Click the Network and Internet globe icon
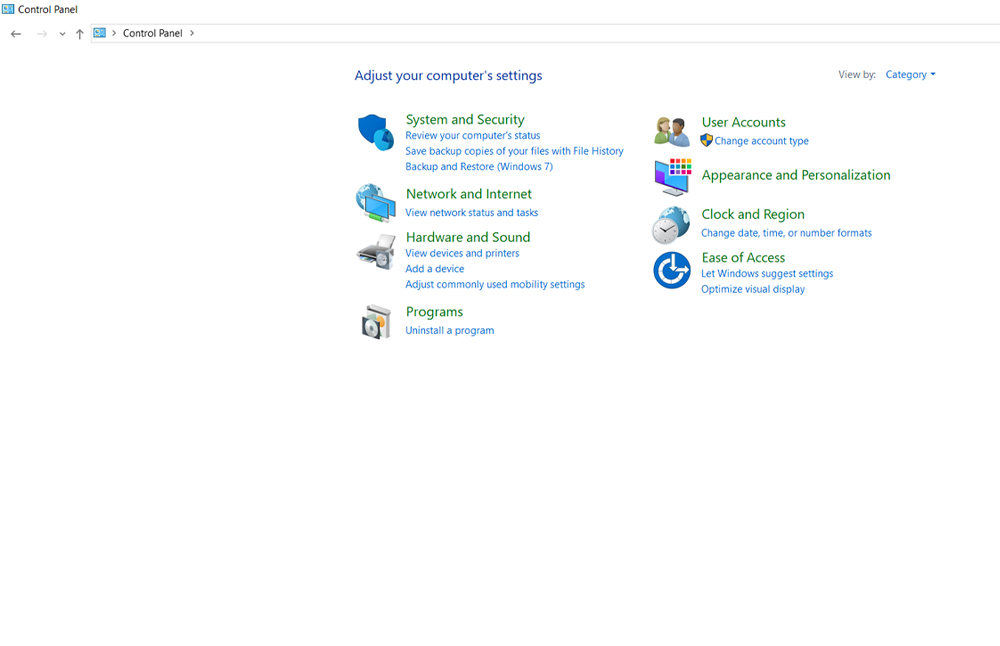The height and width of the screenshot is (646, 1000). coord(375,202)
